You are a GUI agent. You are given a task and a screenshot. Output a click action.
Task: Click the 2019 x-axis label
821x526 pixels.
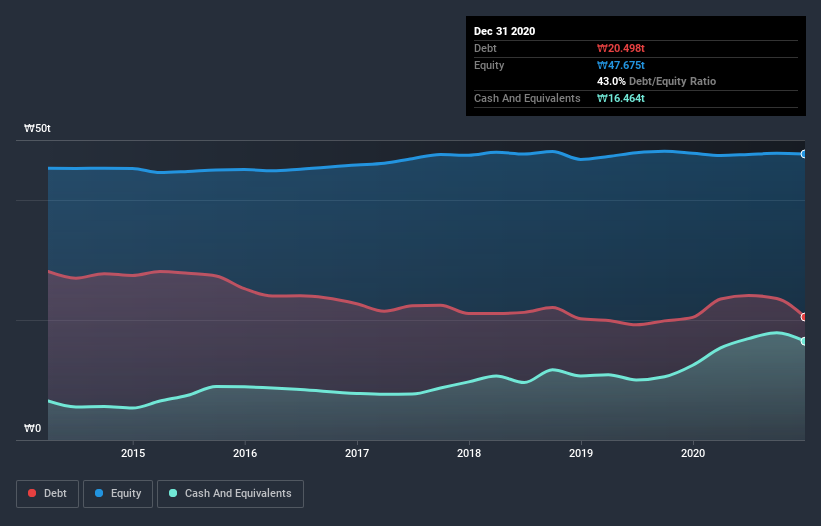click(x=581, y=453)
